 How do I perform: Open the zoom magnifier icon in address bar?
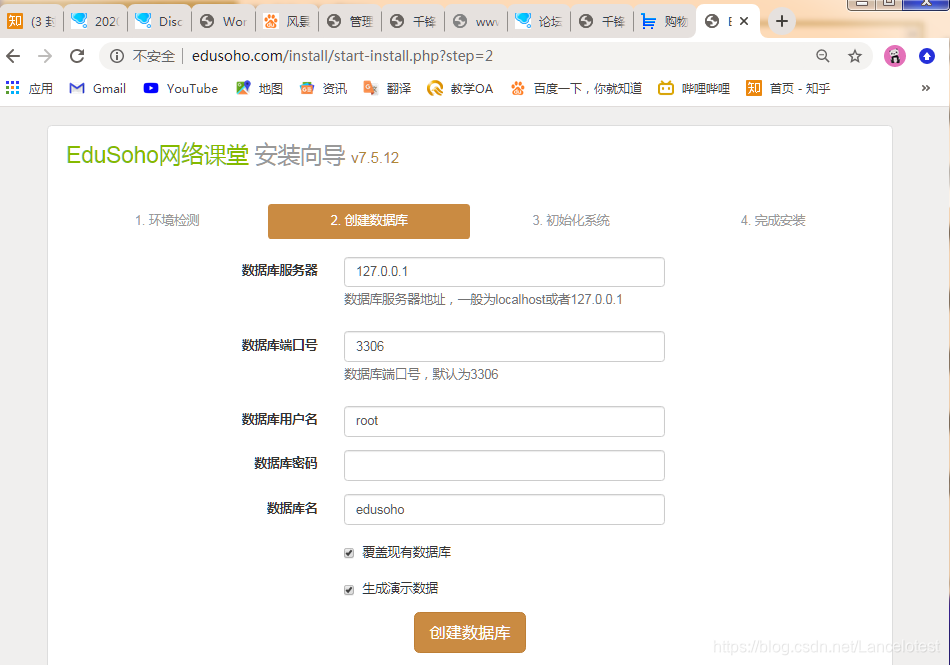822,56
